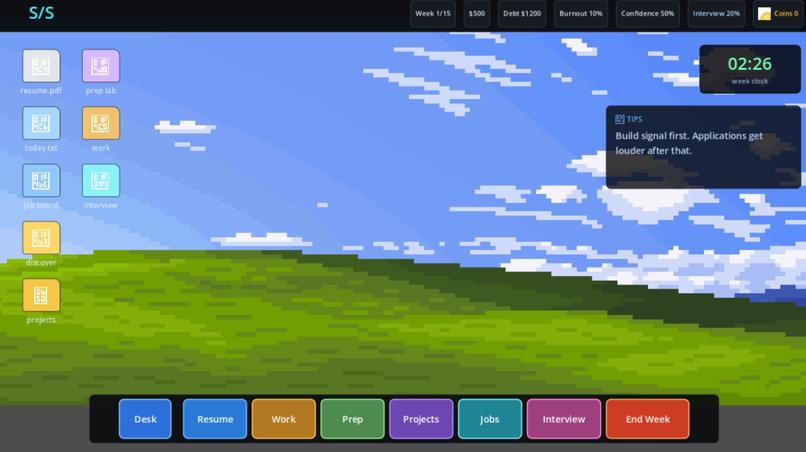Viewport: 806px width, 452px height.
Task: Open Jobs from the bottom dock
Action: click(x=490, y=419)
